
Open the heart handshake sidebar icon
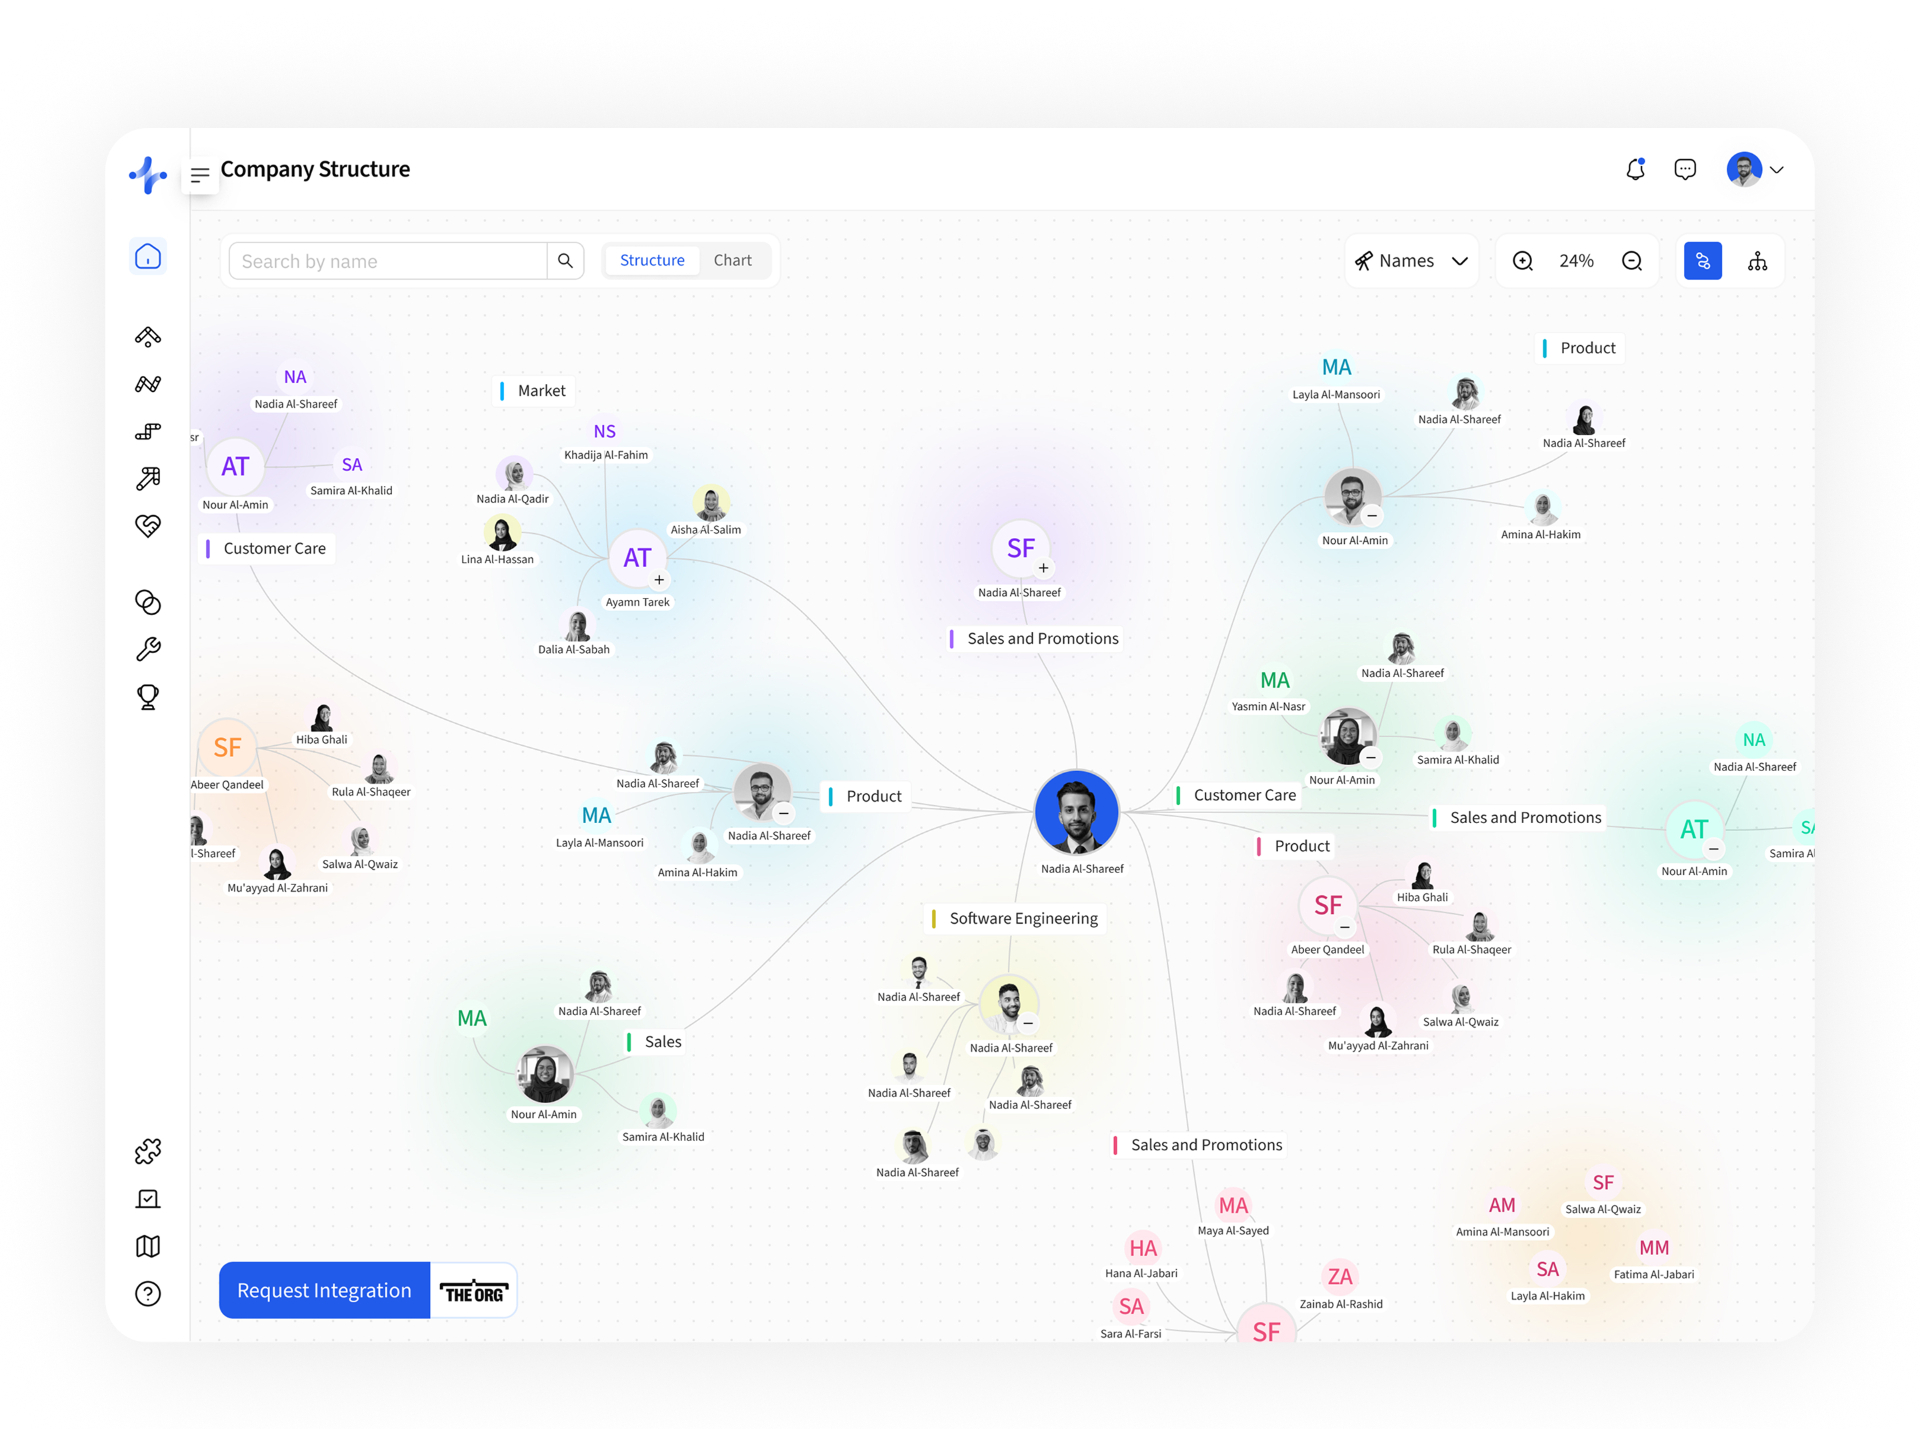(148, 526)
